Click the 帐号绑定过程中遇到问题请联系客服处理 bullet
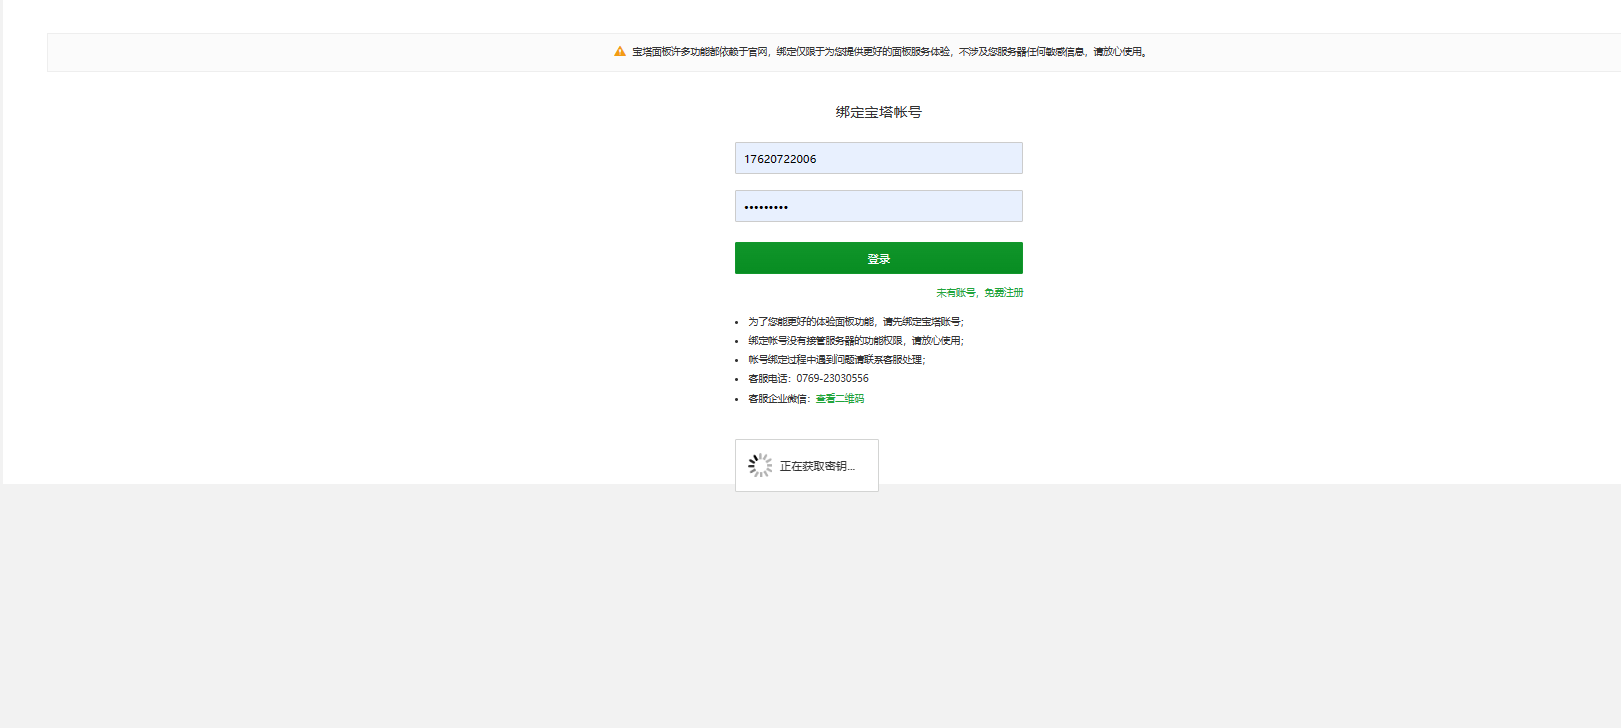Image resolution: width=1621 pixels, height=728 pixels. tap(837, 360)
